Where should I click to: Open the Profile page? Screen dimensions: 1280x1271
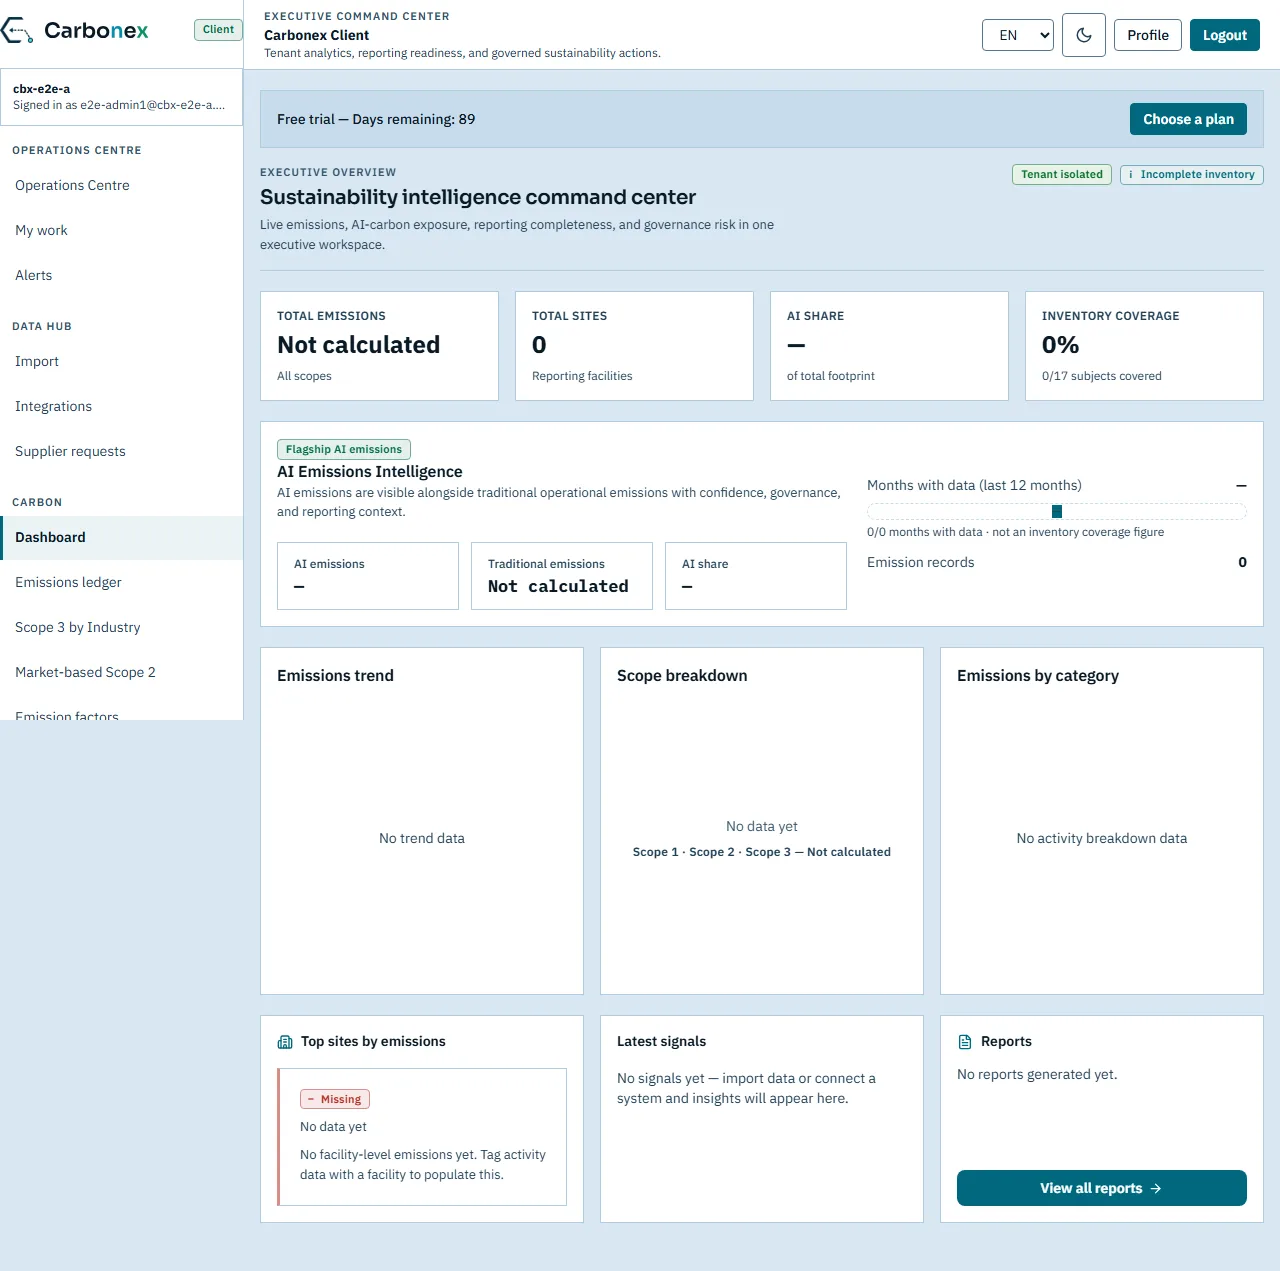tap(1148, 35)
